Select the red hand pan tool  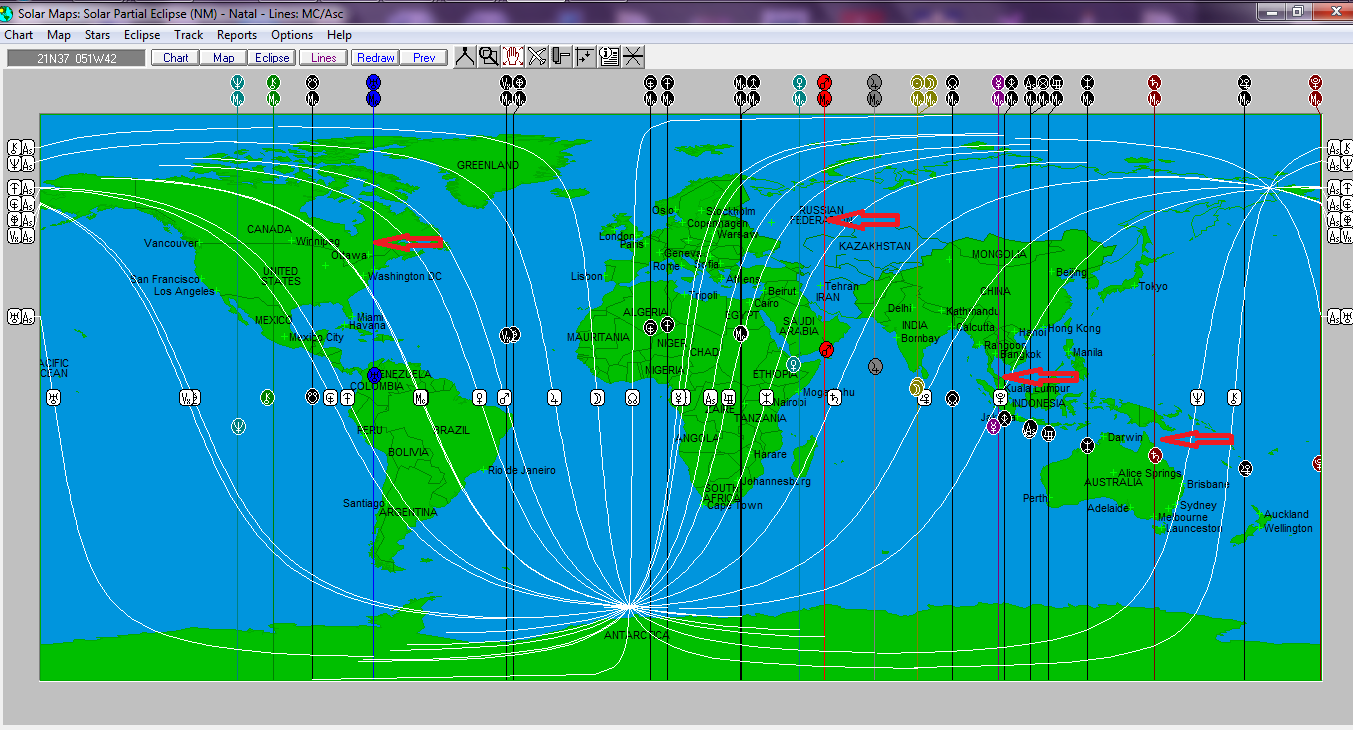coord(513,57)
